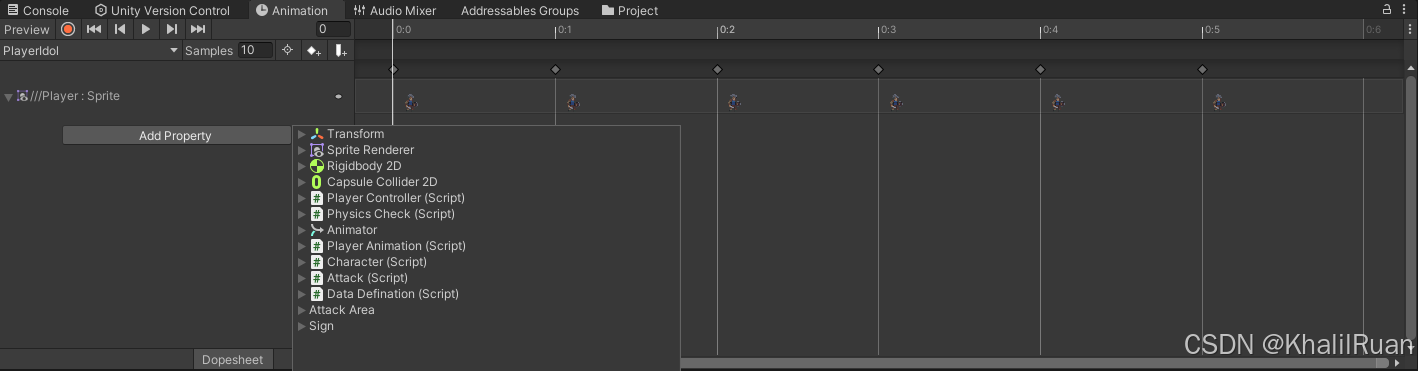The image size is (1418, 371).
Task: Select Data Defination (Script) text entry
Action: point(393,294)
